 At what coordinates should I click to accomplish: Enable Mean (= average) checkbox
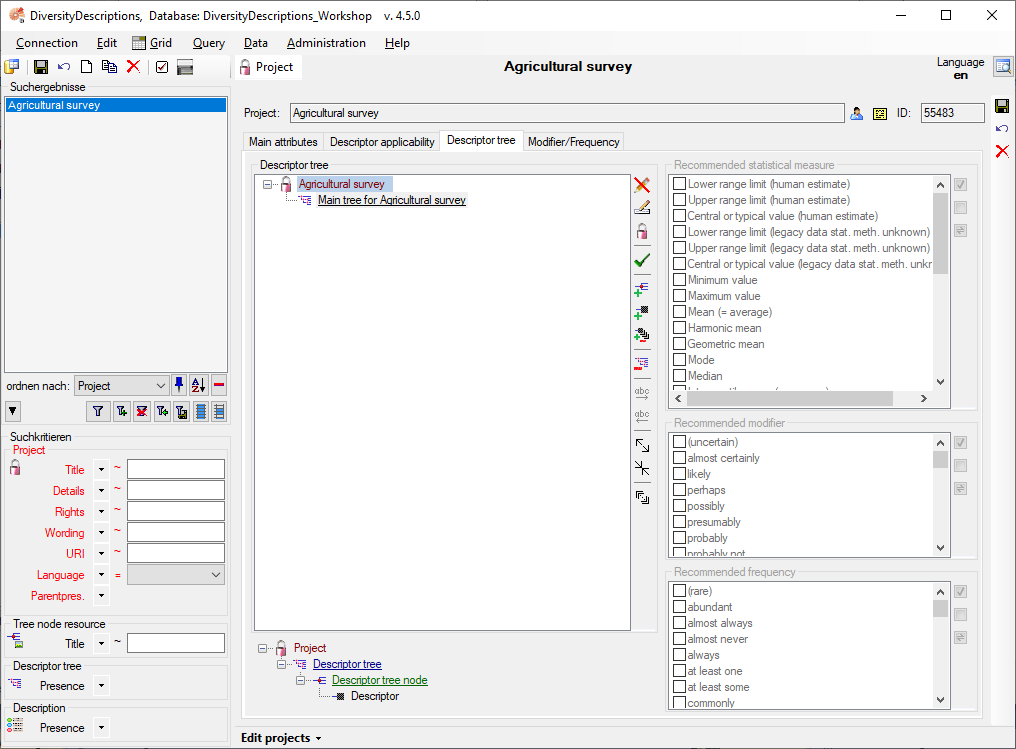(680, 312)
